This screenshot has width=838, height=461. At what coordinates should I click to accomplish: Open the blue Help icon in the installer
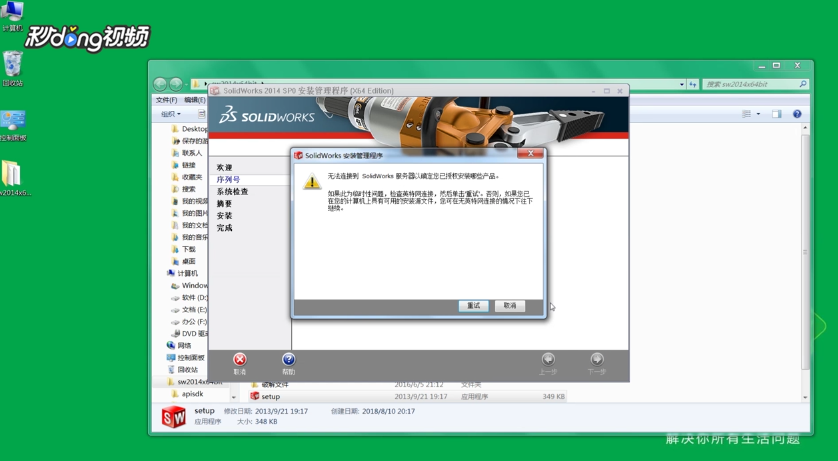(x=289, y=360)
